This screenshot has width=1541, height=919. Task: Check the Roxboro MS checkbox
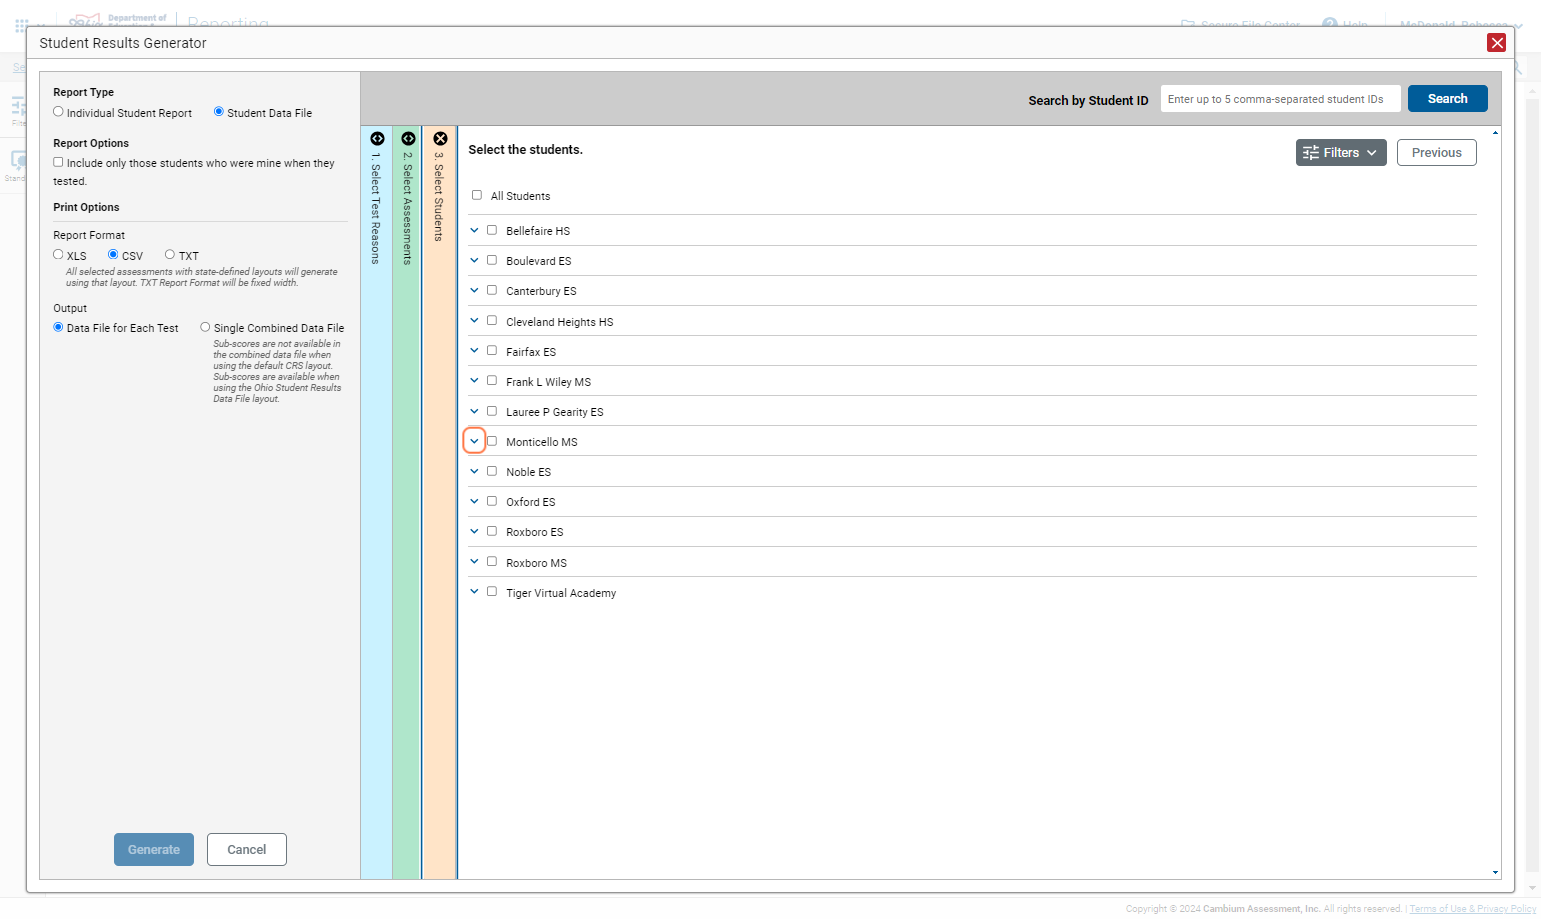pos(492,562)
